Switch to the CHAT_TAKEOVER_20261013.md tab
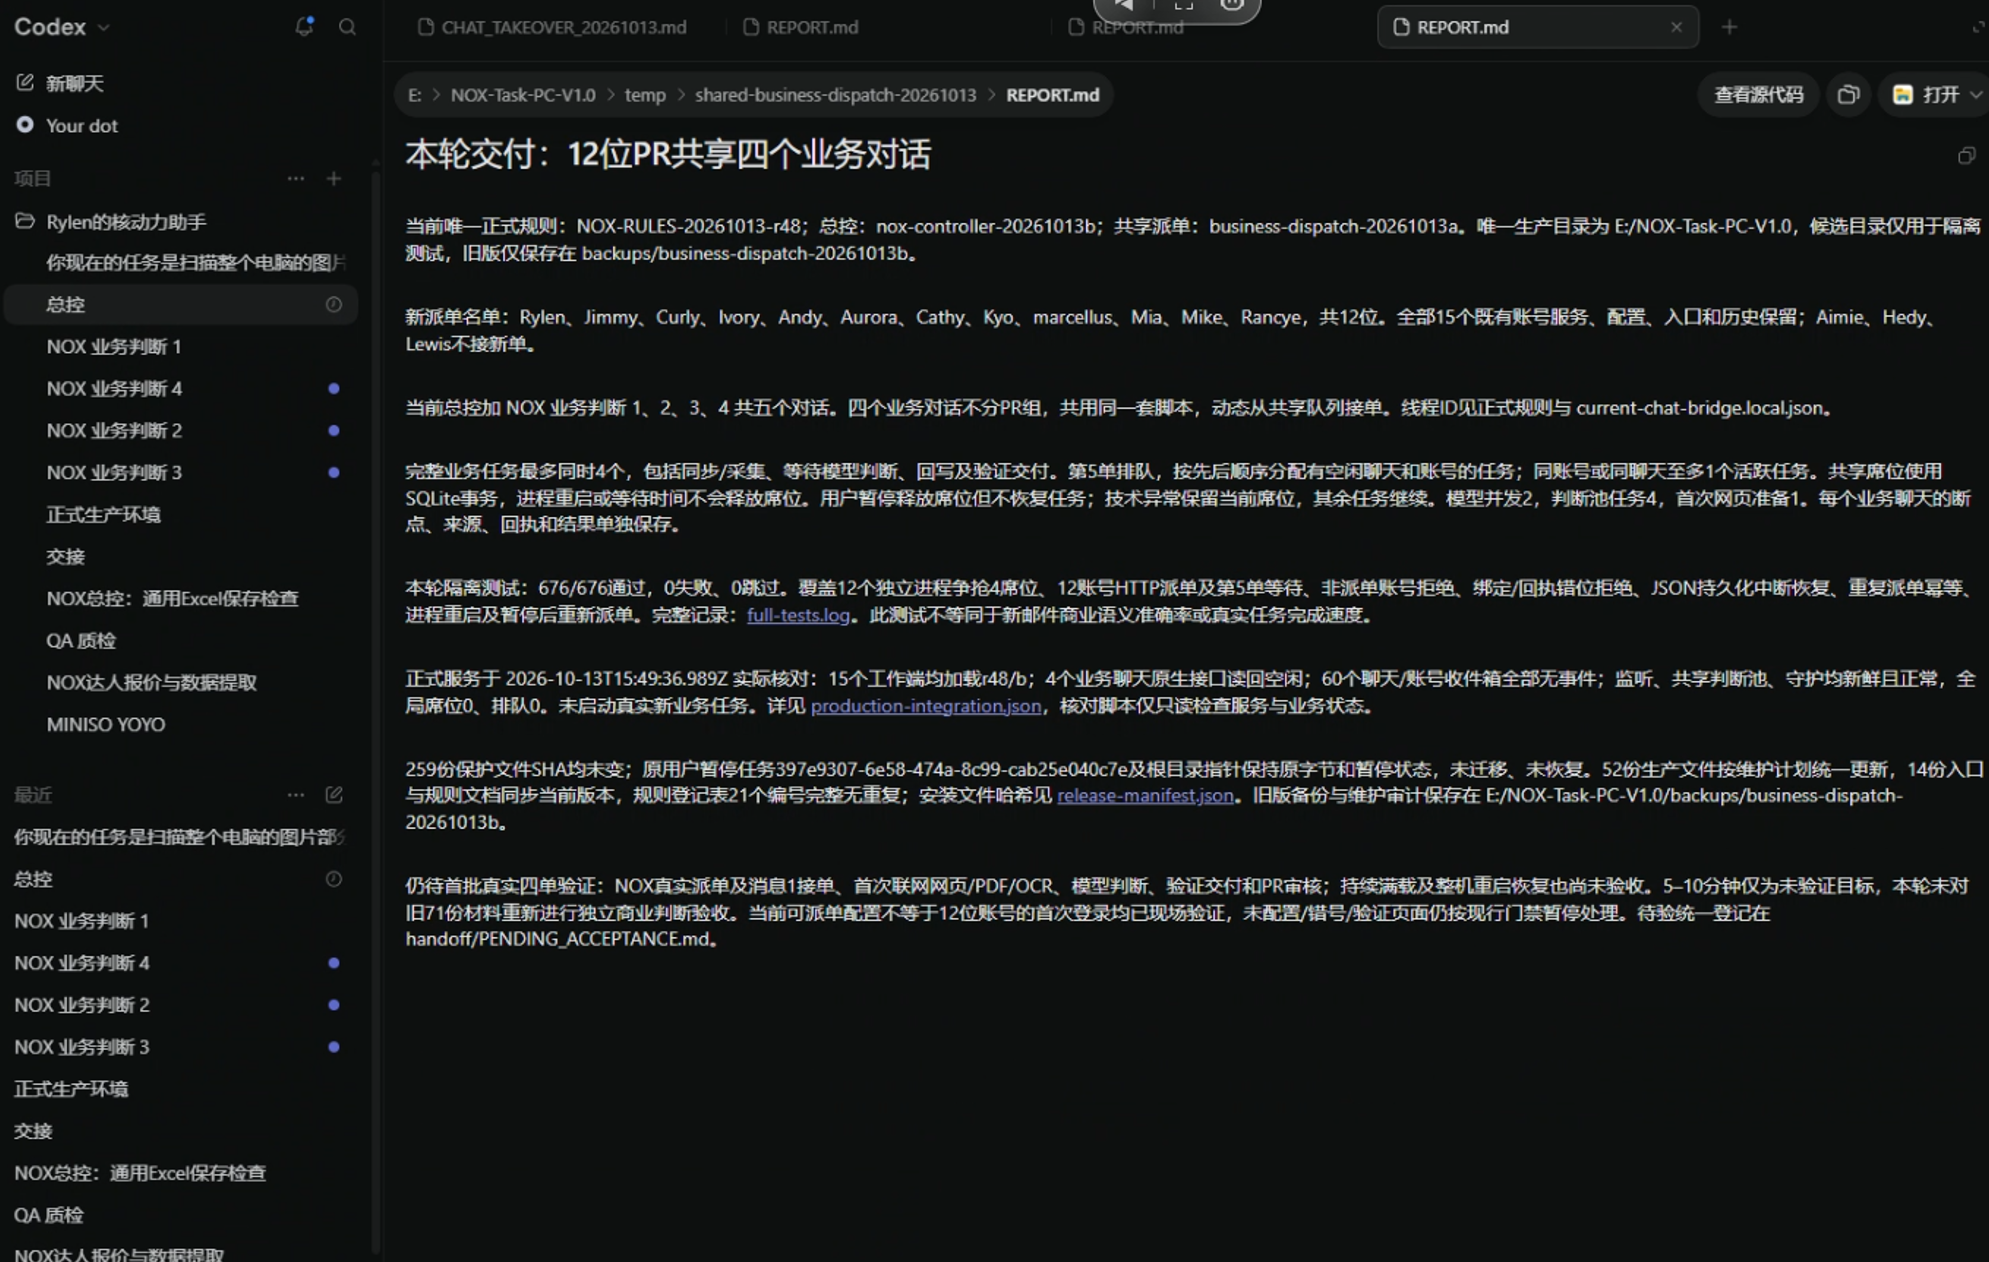 point(552,27)
